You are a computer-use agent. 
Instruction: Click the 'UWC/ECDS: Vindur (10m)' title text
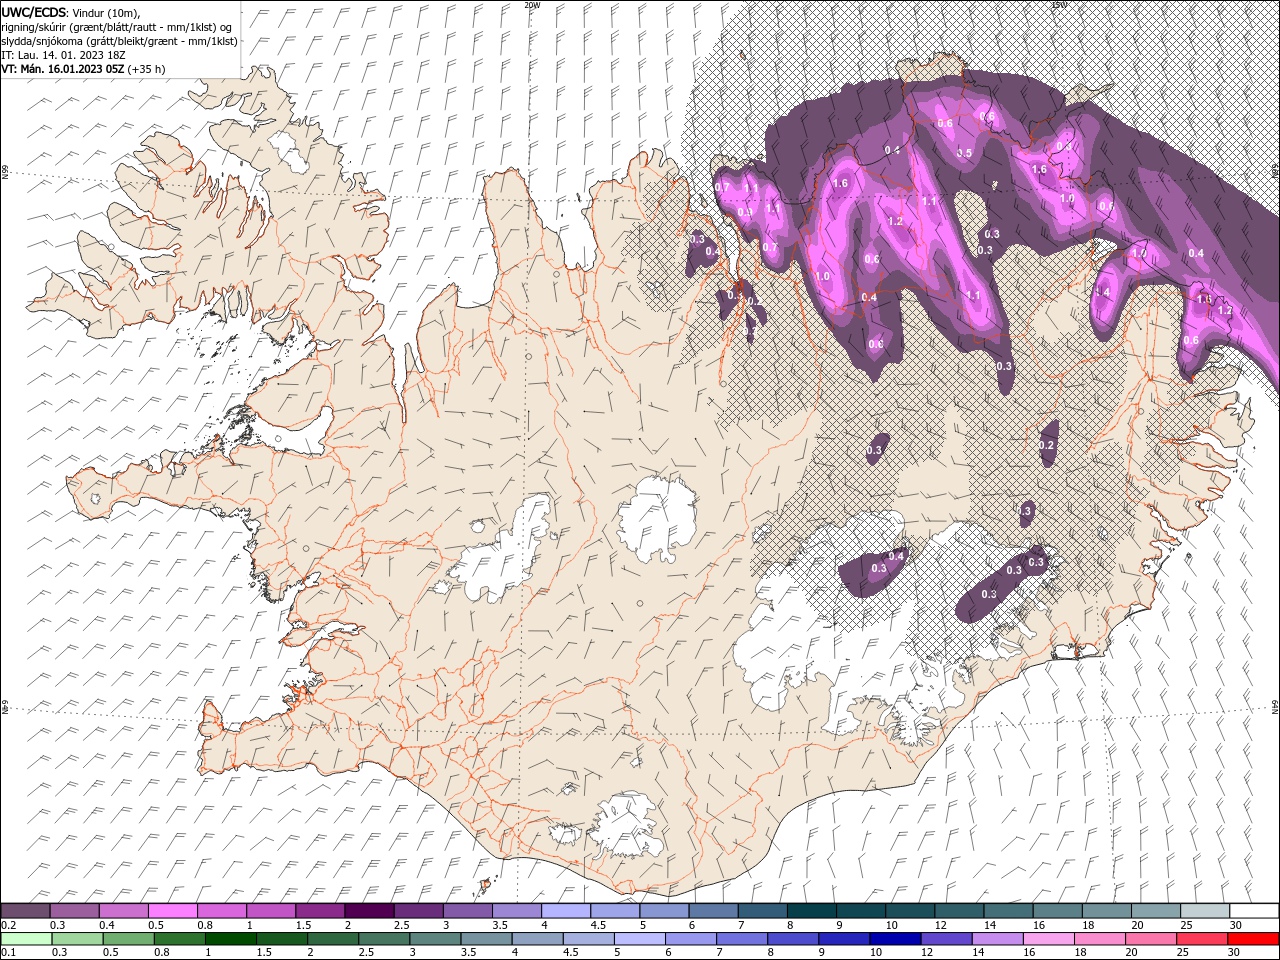[71, 12]
